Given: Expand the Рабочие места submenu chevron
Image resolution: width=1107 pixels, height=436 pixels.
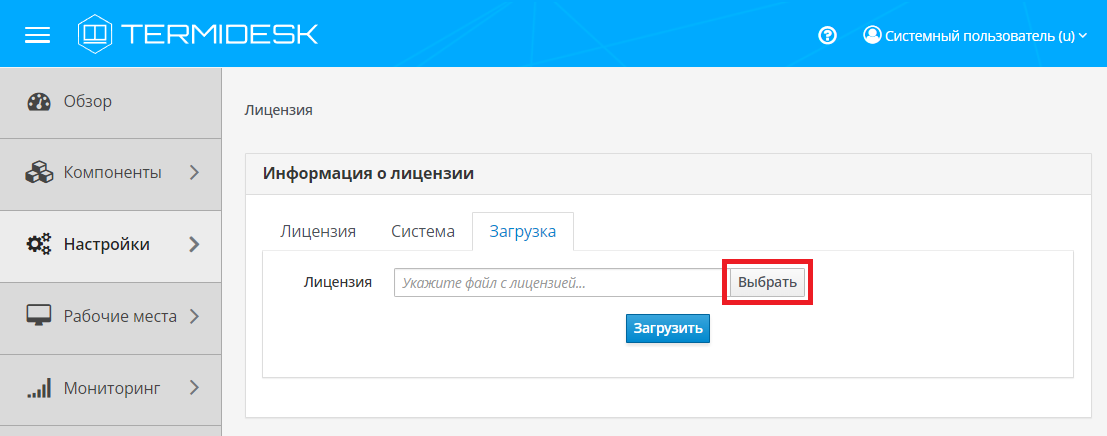Looking at the screenshot, I should point(194,316).
